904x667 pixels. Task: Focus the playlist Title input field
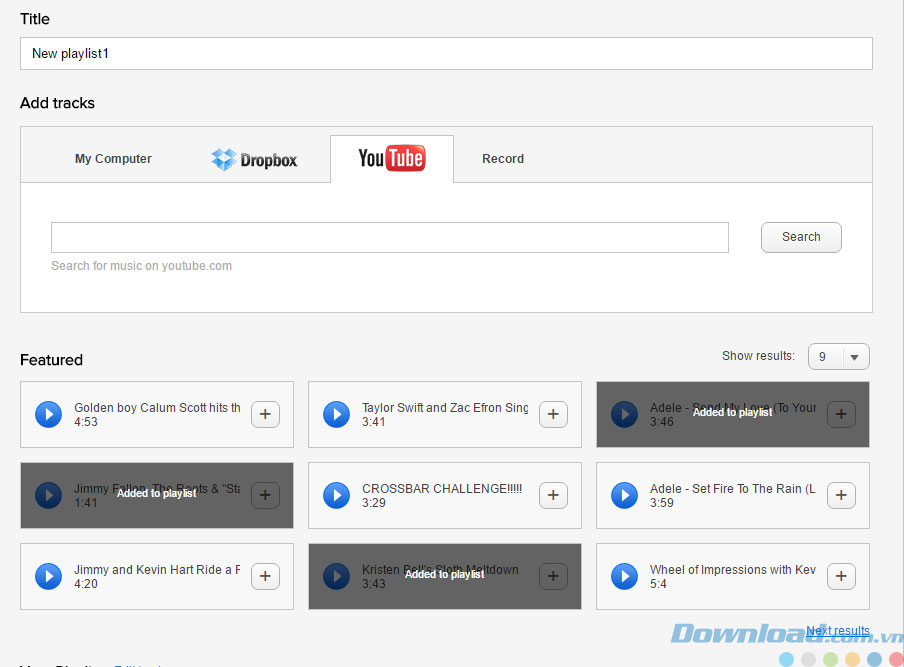click(x=446, y=53)
